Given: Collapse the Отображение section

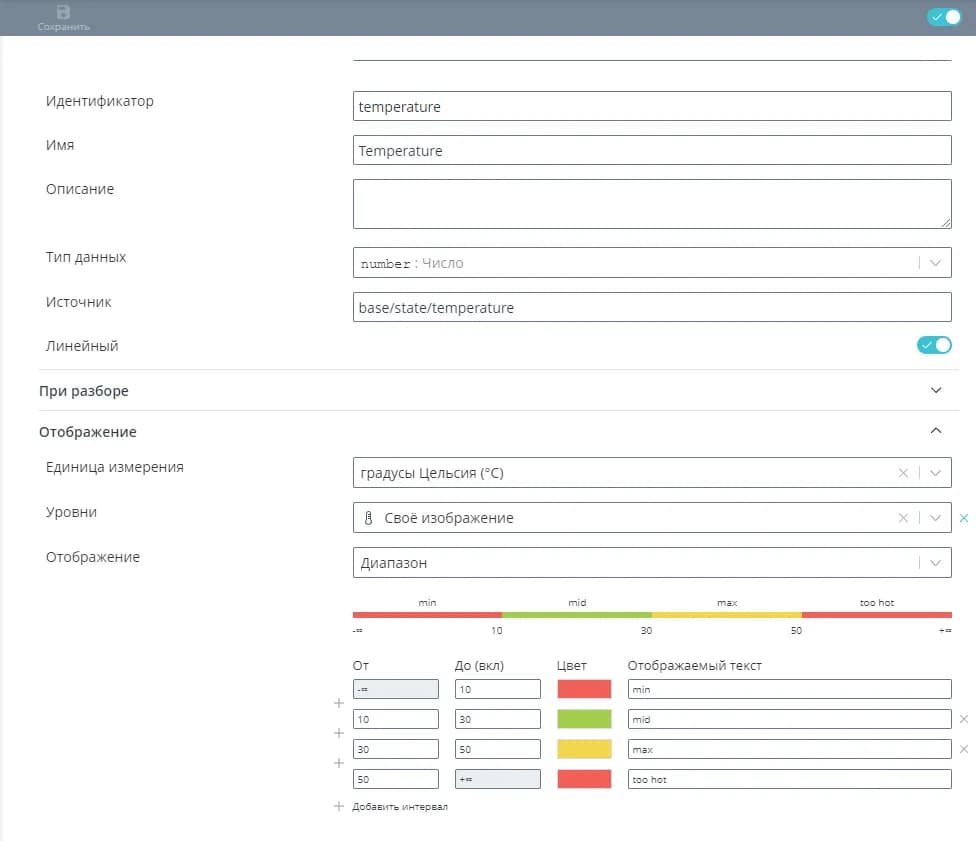Looking at the screenshot, I should point(935,432).
